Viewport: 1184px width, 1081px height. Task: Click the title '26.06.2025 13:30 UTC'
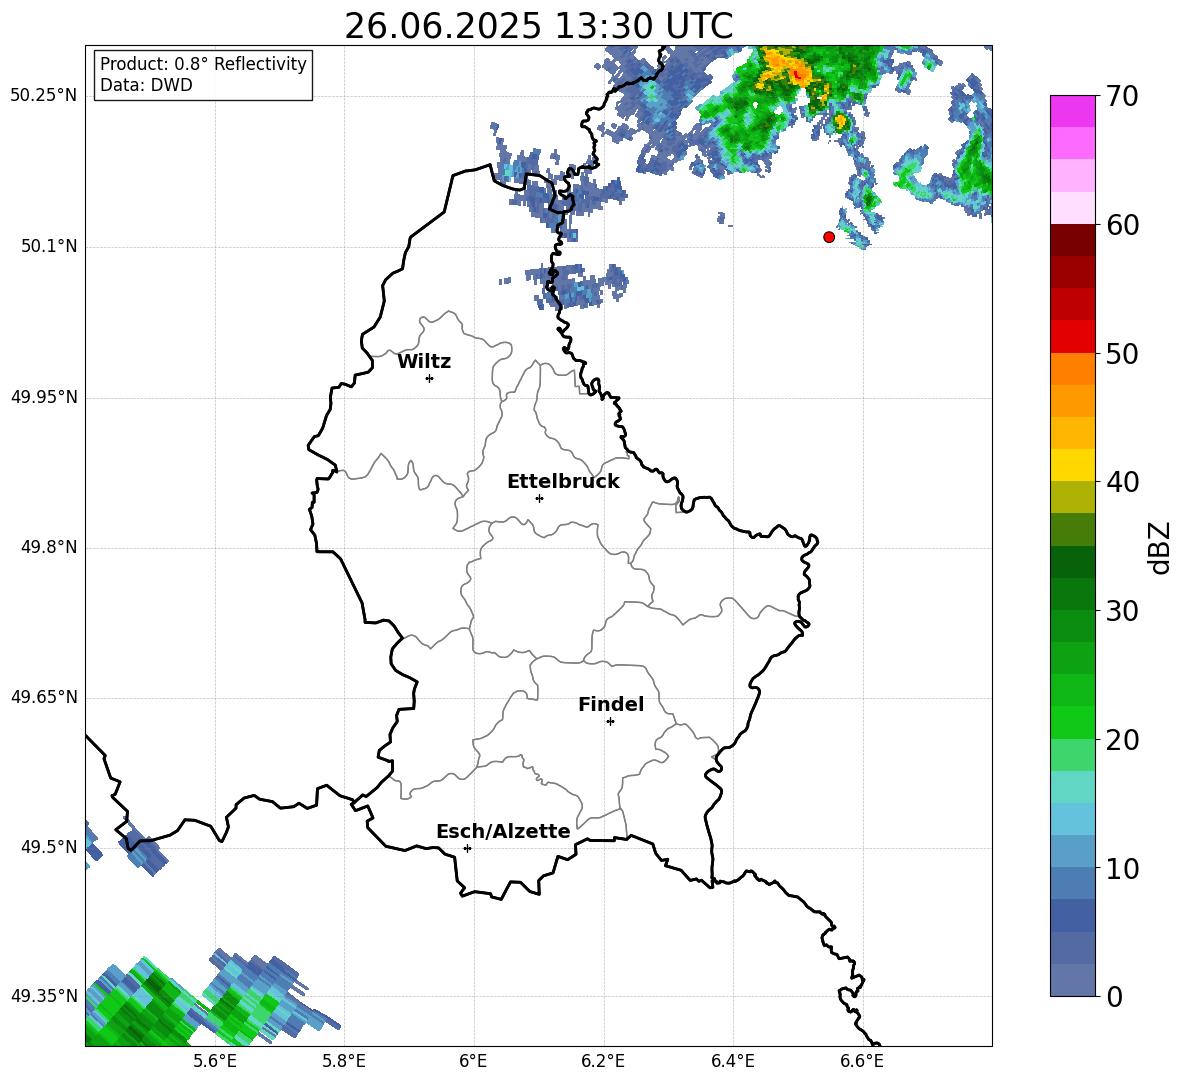pyautogui.click(x=538, y=26)
